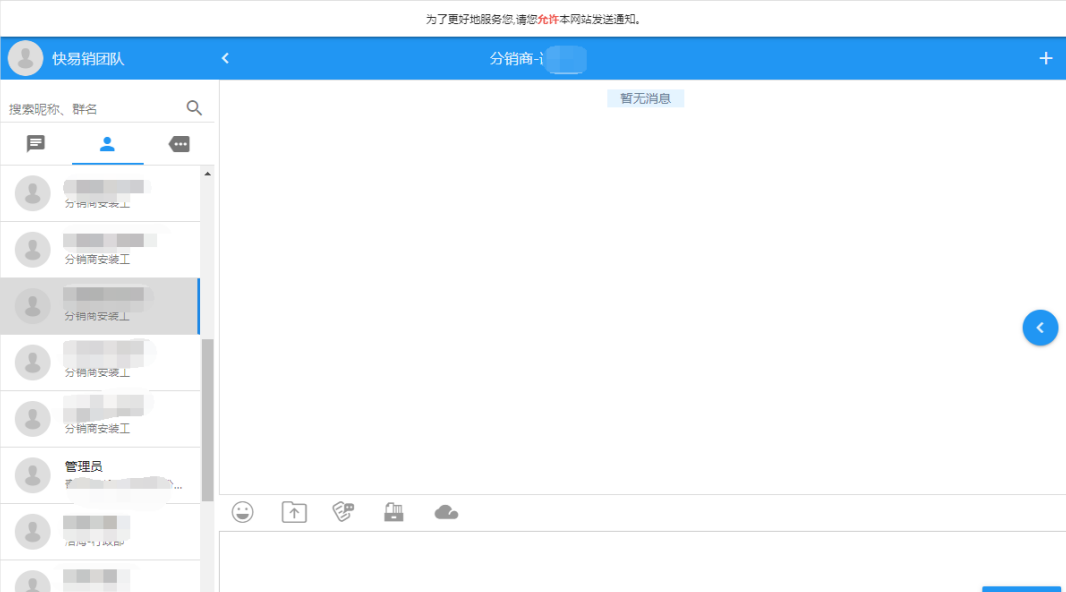Screen dimensions: 1066x592
Task: Open the tags tab with ellipsis
Action: pyautogui.click(x=179, y=144)
